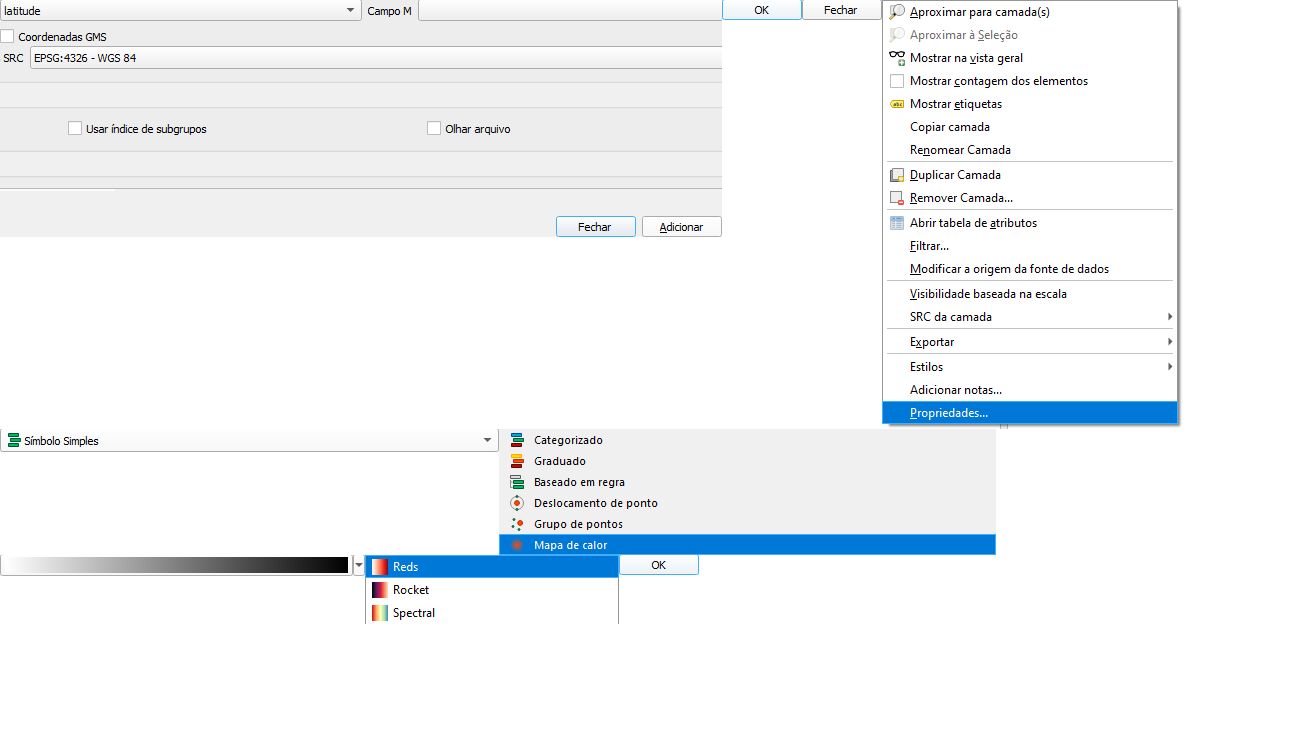Toggle the Olhar arquivo checkbox
The width and height of the screenshot is (1290, 730).
[434, 129]
